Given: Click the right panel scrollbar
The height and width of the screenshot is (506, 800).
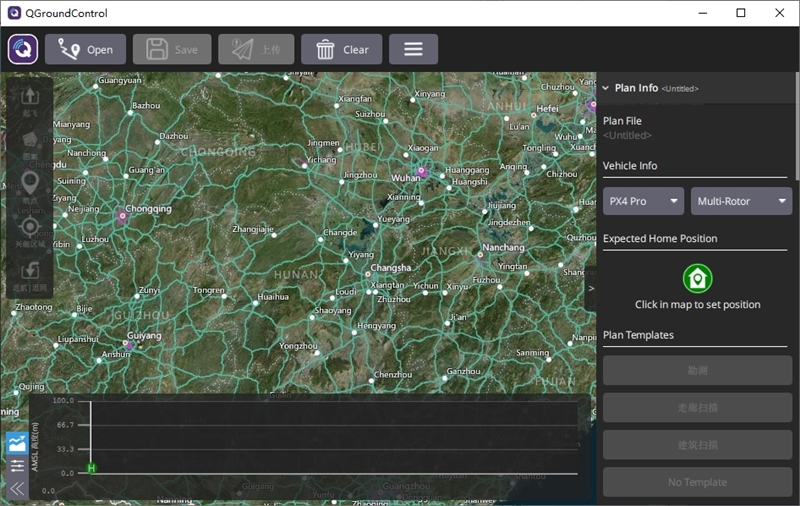Looking at the screenshot, I should click(x=797, y=126).
